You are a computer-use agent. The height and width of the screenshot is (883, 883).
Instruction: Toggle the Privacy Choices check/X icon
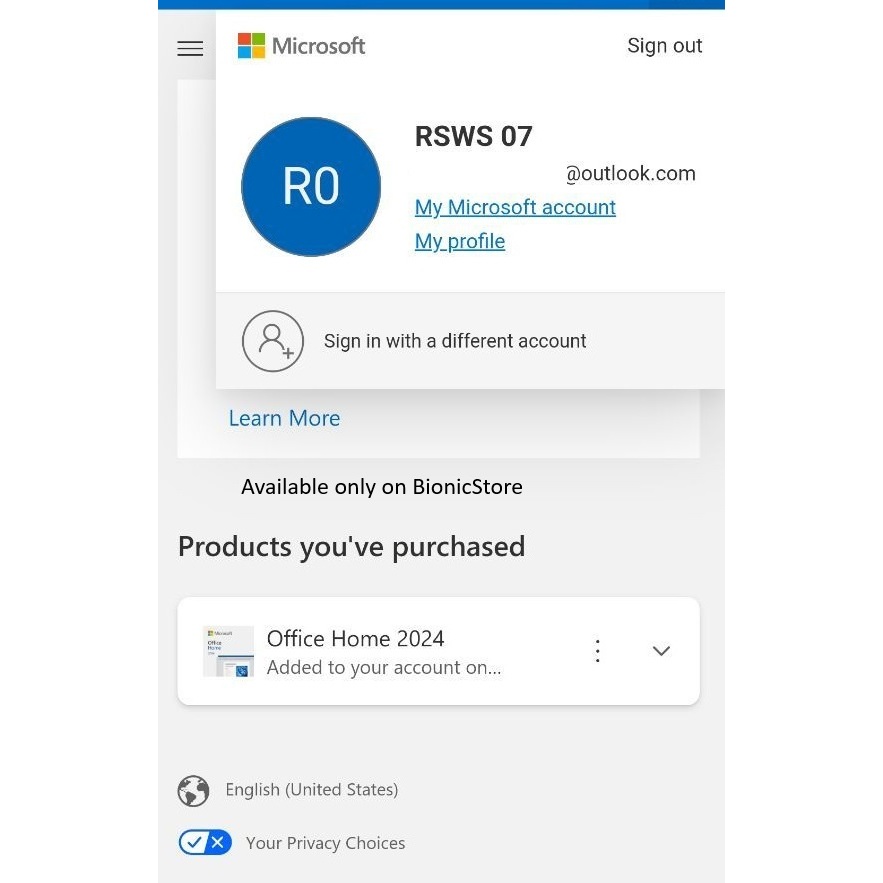click(x=205, y=843)
